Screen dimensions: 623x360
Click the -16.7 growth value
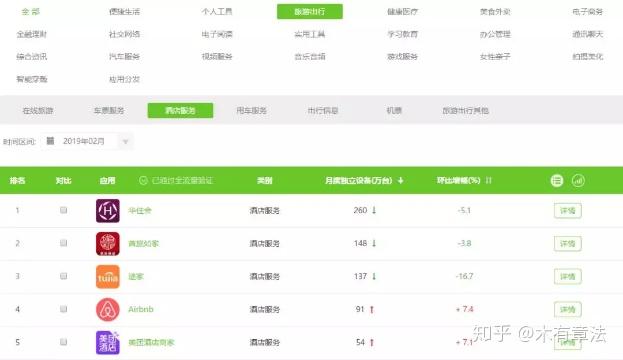(x=464, y=276)
